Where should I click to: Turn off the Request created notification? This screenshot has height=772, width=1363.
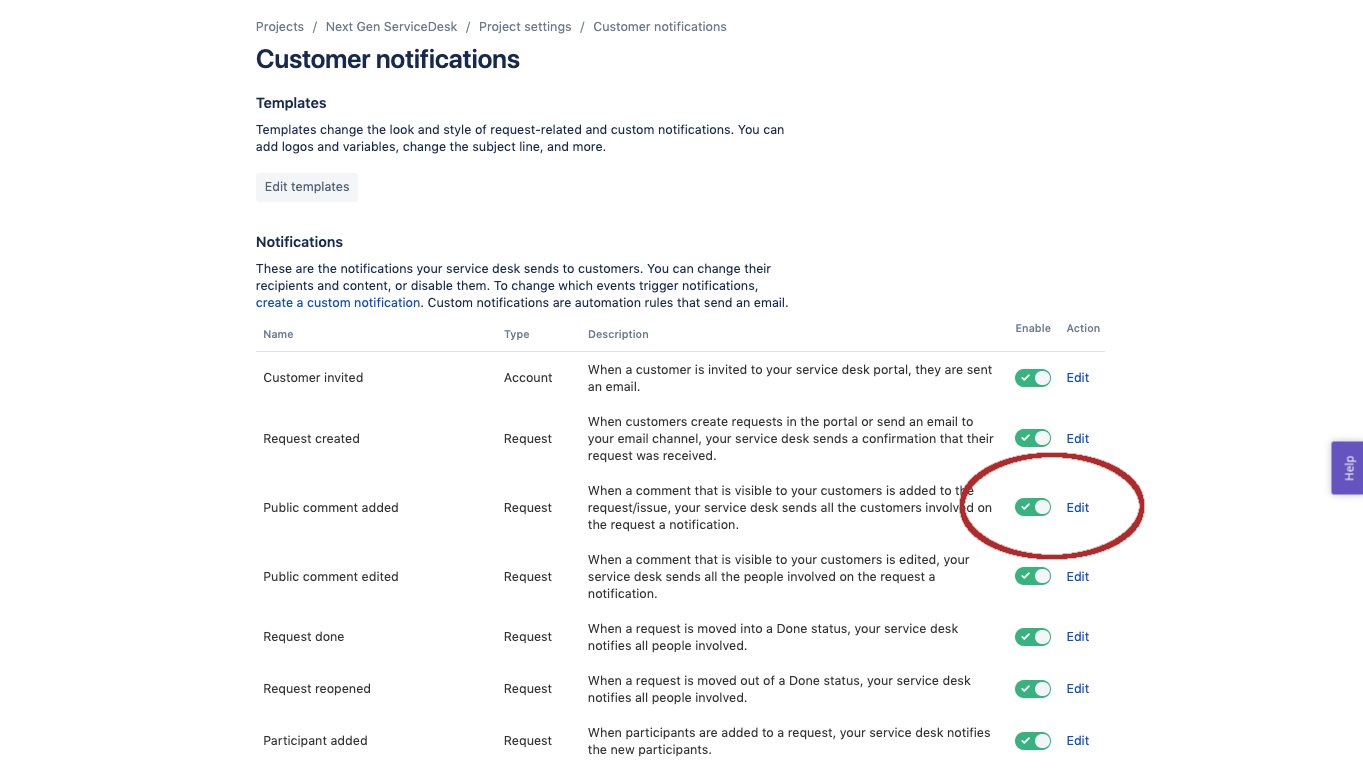[1033, 438]
